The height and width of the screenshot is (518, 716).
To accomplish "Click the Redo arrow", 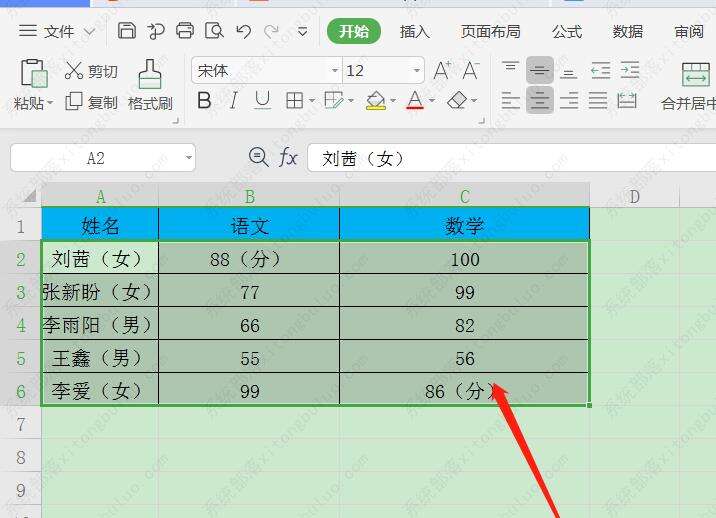I will [272, 32].
